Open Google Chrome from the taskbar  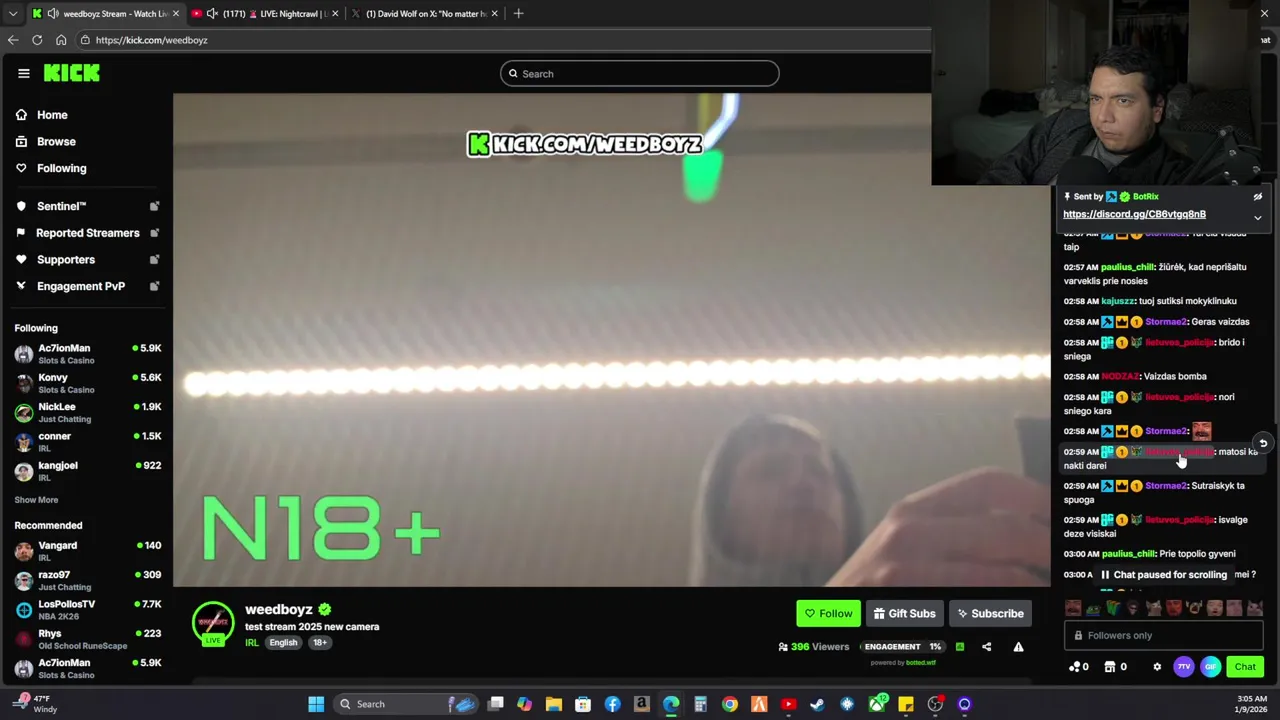(730, 704)
